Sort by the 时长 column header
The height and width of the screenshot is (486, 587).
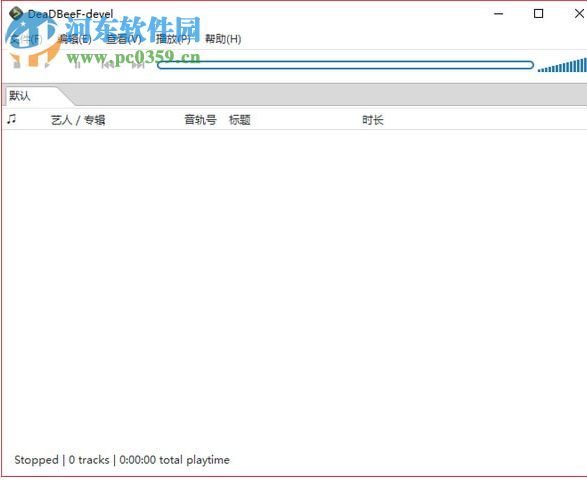tap(372, 120)
